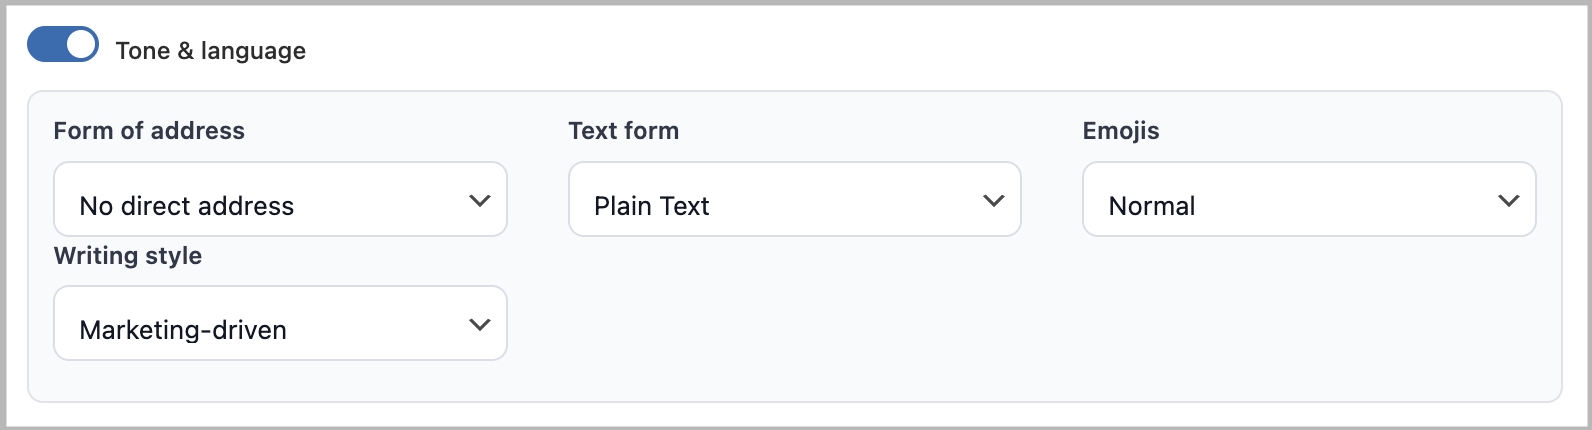Click the "Text form" field label
The height and width of the screenshot is (430, 1592).
(x=623, y=131)
